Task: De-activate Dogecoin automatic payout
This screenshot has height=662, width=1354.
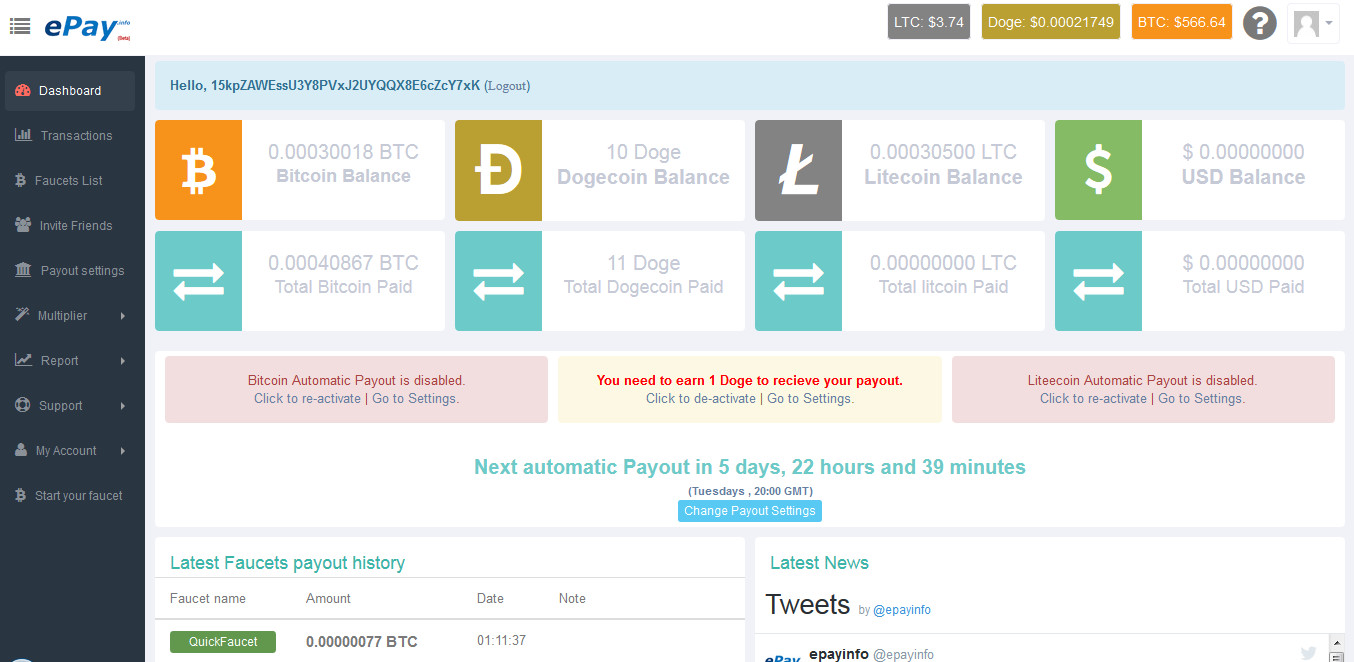Action: tap(701, 398)
